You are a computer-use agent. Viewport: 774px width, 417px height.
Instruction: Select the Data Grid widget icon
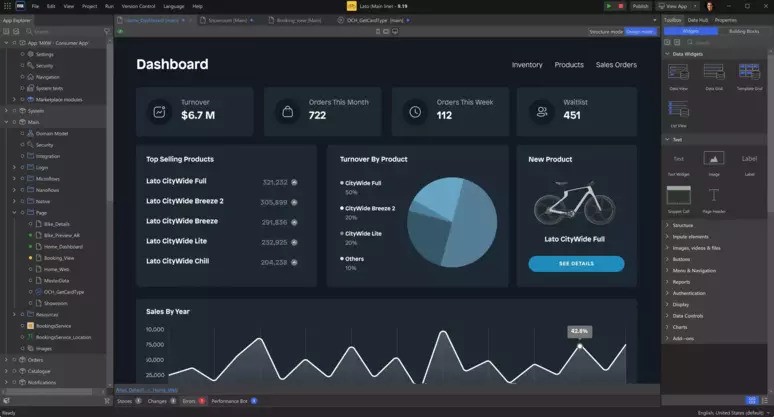tap(713, 72)
